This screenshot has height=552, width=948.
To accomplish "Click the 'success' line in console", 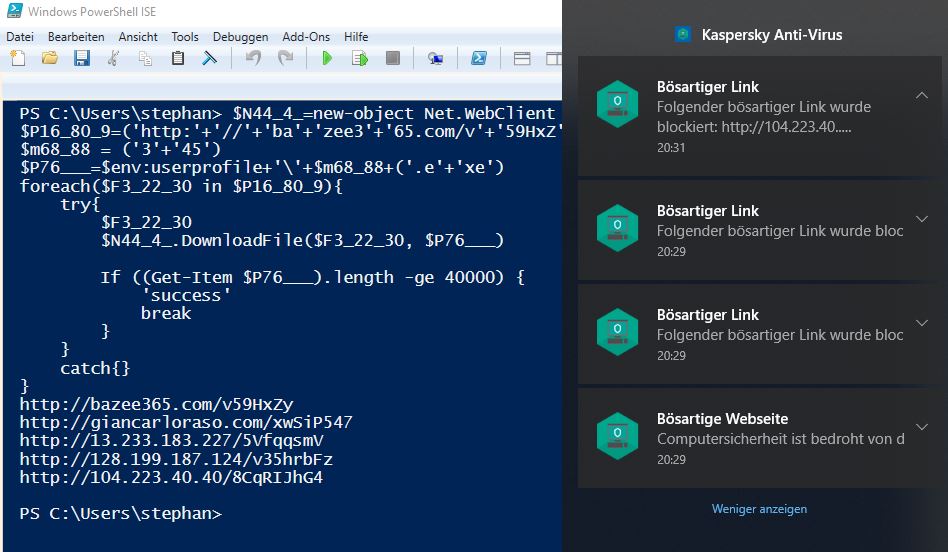I will [186, 295].
